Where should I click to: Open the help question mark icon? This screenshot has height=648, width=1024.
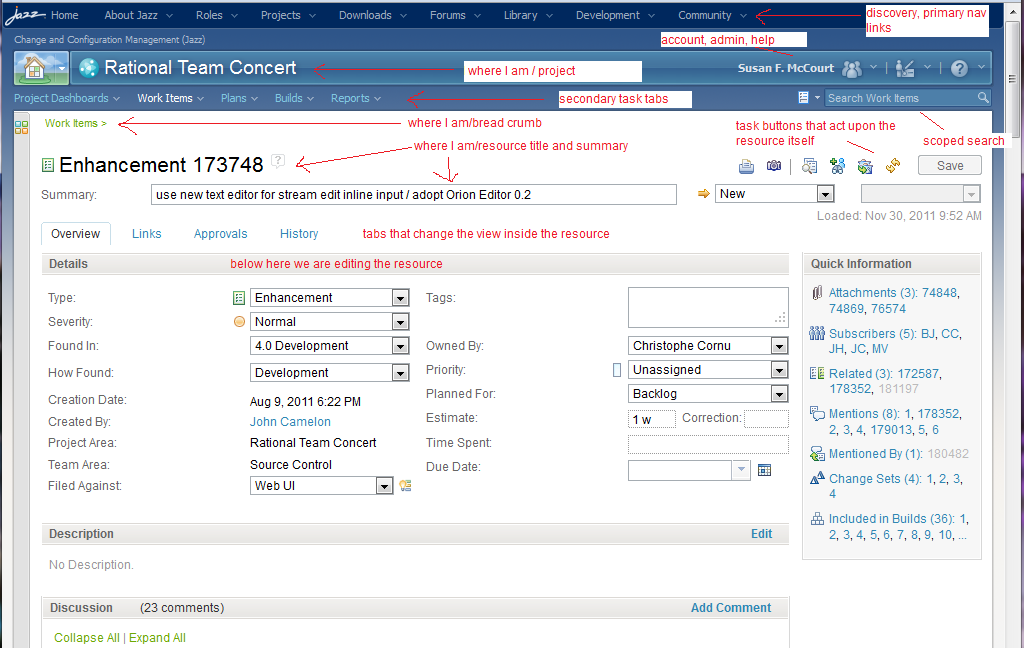tap(959, 68)
